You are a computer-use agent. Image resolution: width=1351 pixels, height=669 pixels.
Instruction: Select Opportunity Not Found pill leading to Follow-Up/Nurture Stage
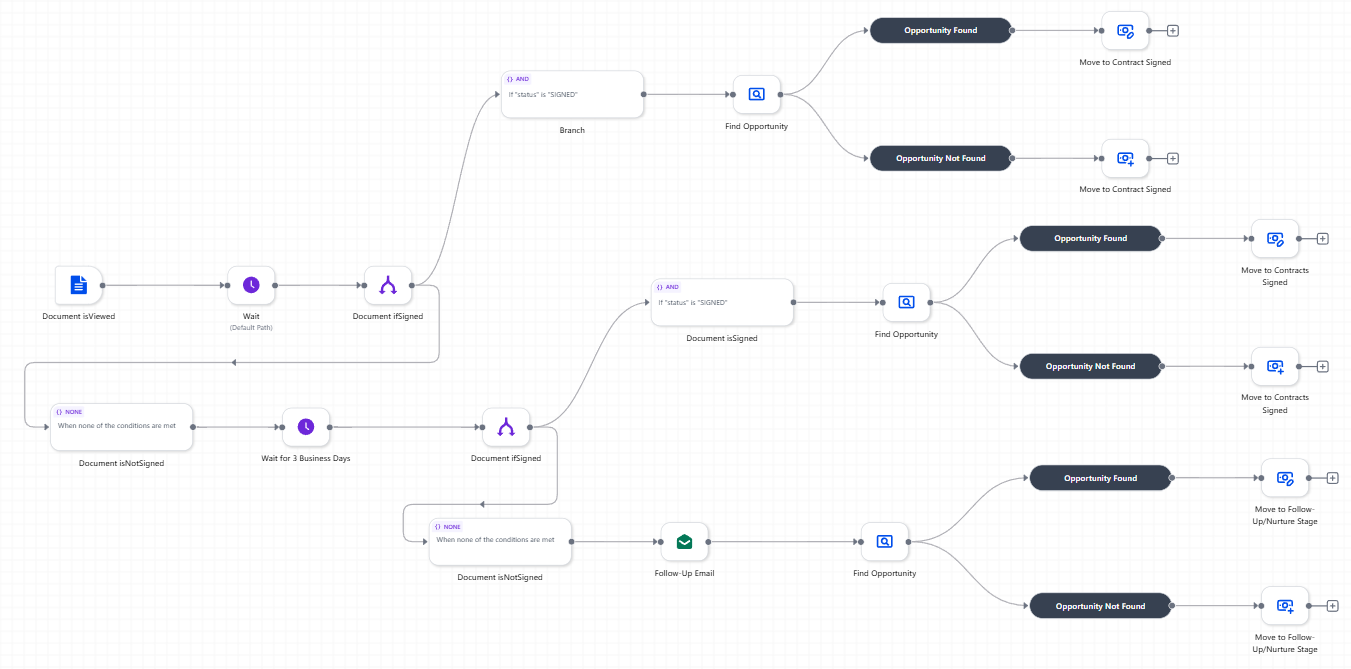point(1101,606)
